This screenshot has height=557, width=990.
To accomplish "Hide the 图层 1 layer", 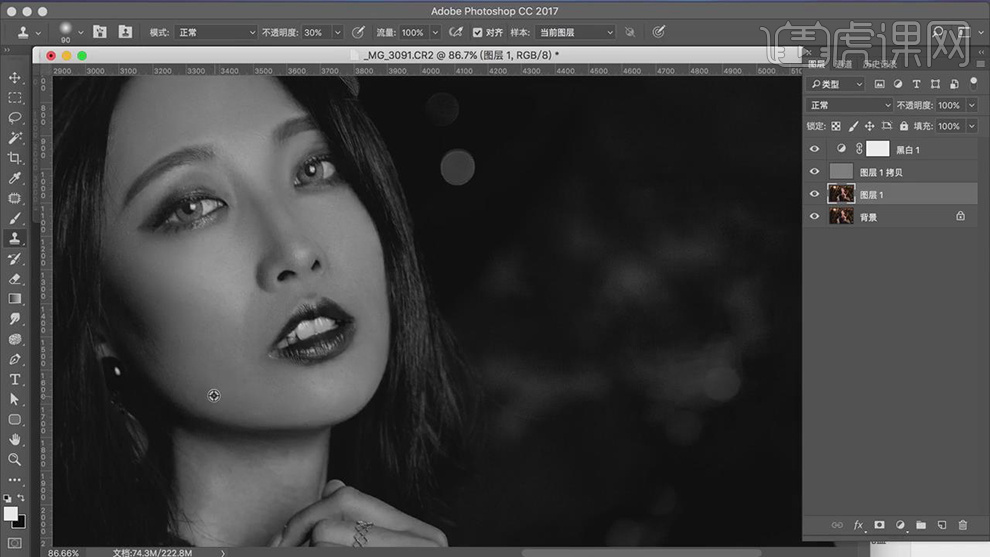I will [814, 194].
